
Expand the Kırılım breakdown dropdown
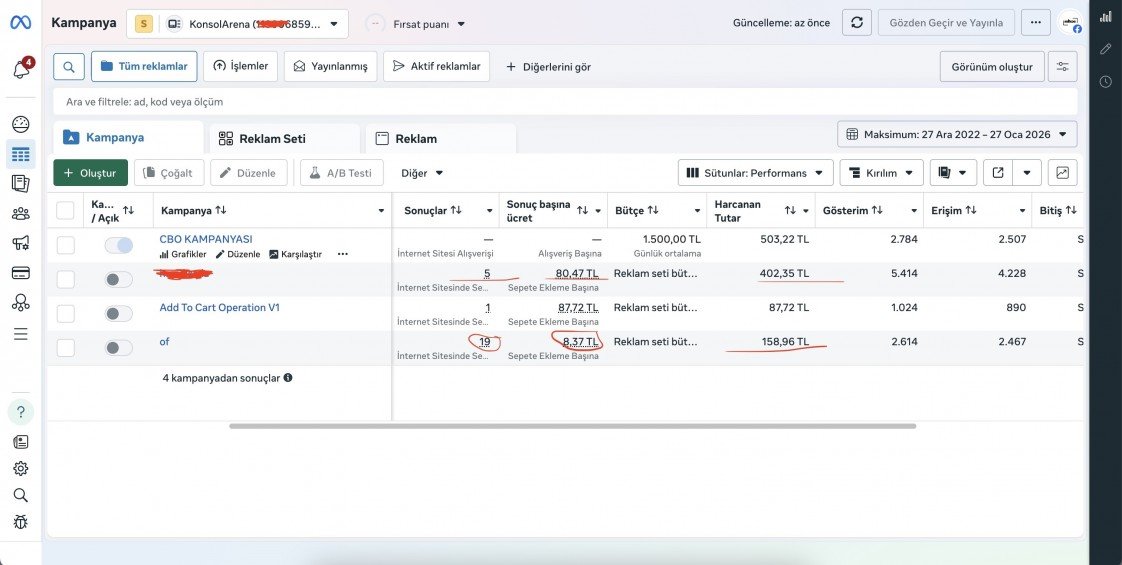(882, 173)
